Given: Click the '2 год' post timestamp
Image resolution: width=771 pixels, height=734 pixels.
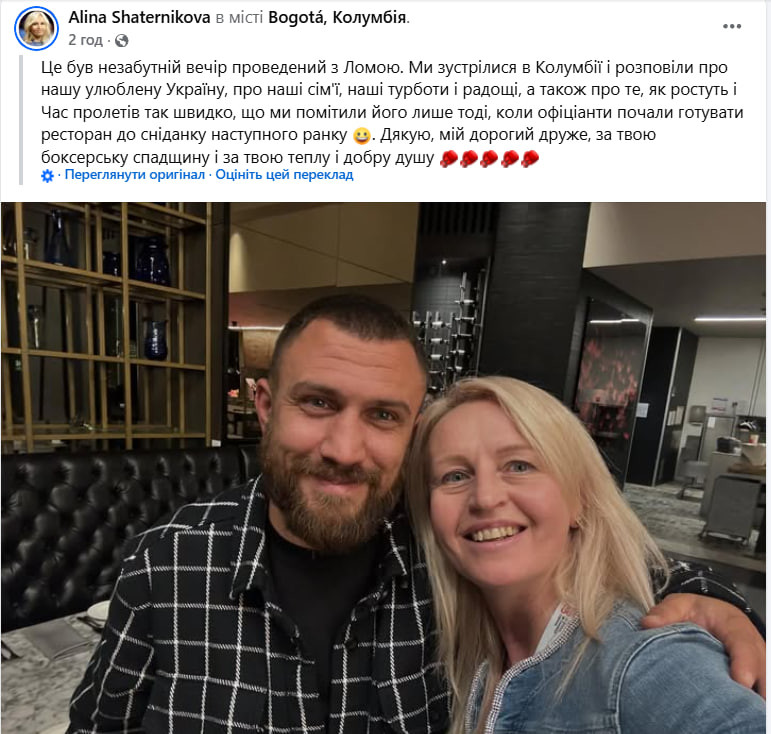Looking at the screenshot, I should [85, 40].
